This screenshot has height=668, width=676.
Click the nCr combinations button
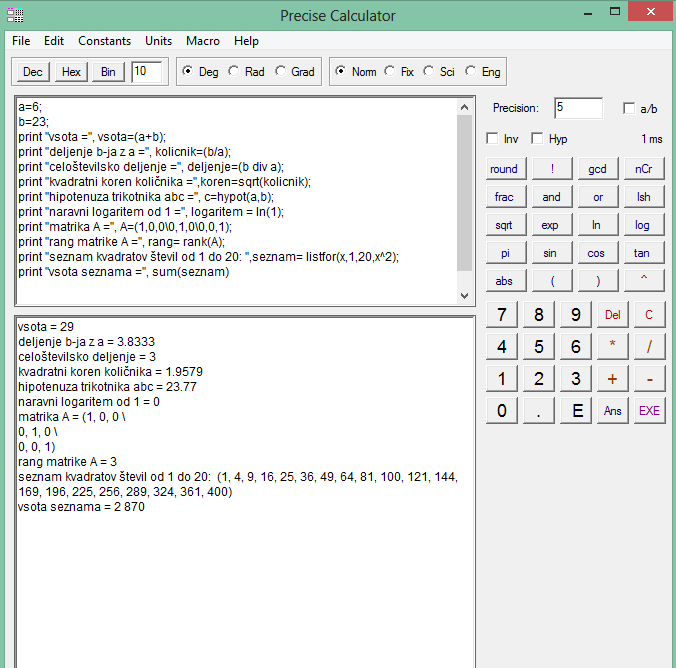tap(642, 169)
